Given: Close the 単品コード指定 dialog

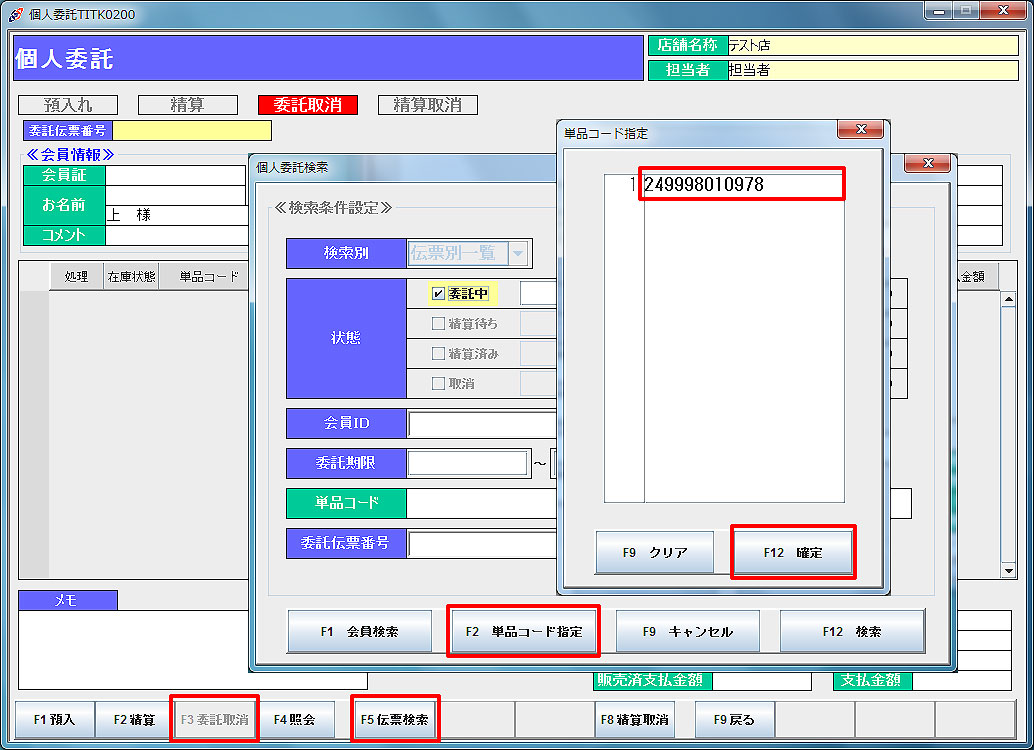Looking at the screenshot, I should tap(860, 129).
